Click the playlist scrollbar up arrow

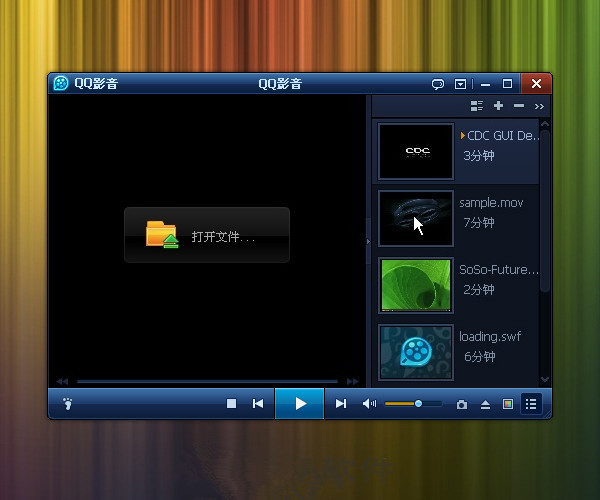[545, 124]
